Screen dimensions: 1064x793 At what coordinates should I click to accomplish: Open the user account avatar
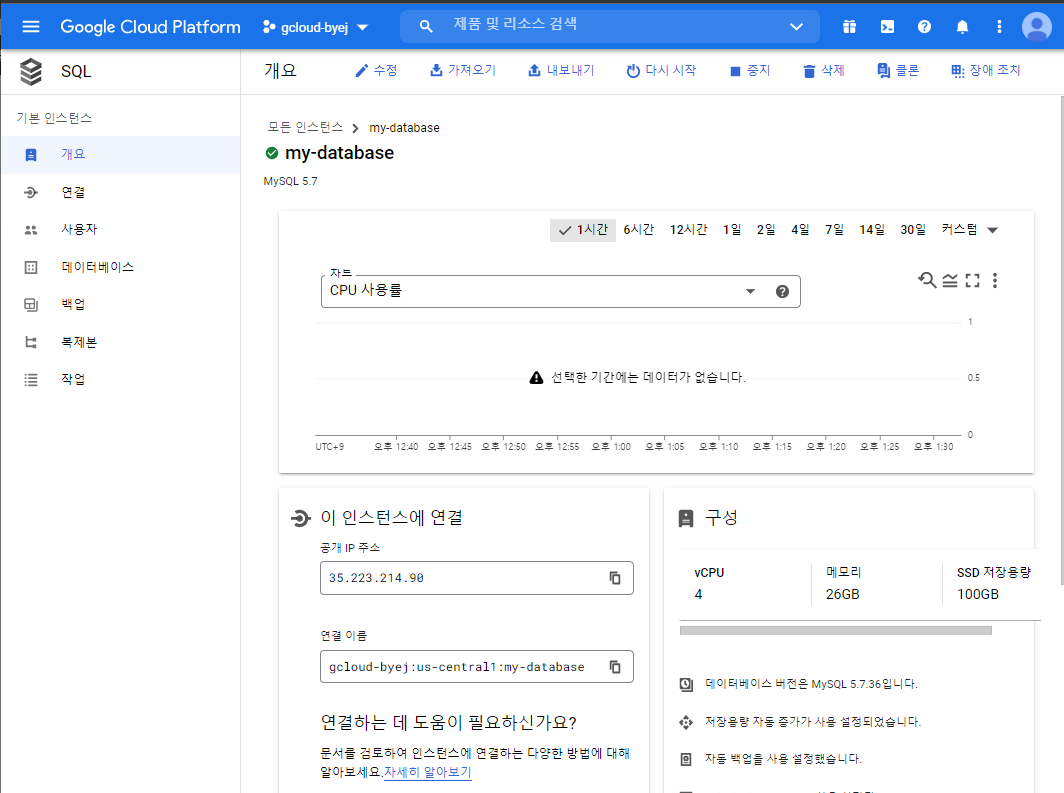(1036, 26)
